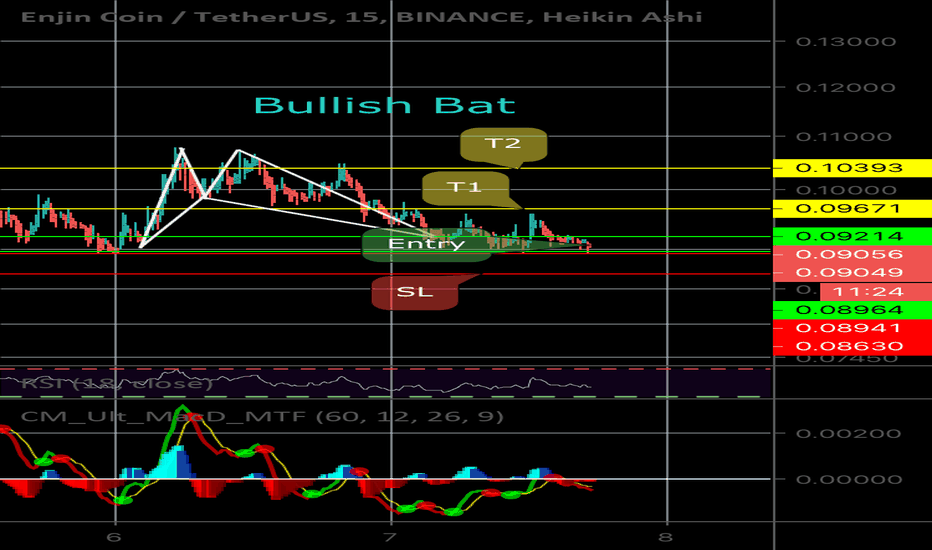
Task: Click the red 0.08630 price label
Action: pyautogui.click(x=852, y=346)
